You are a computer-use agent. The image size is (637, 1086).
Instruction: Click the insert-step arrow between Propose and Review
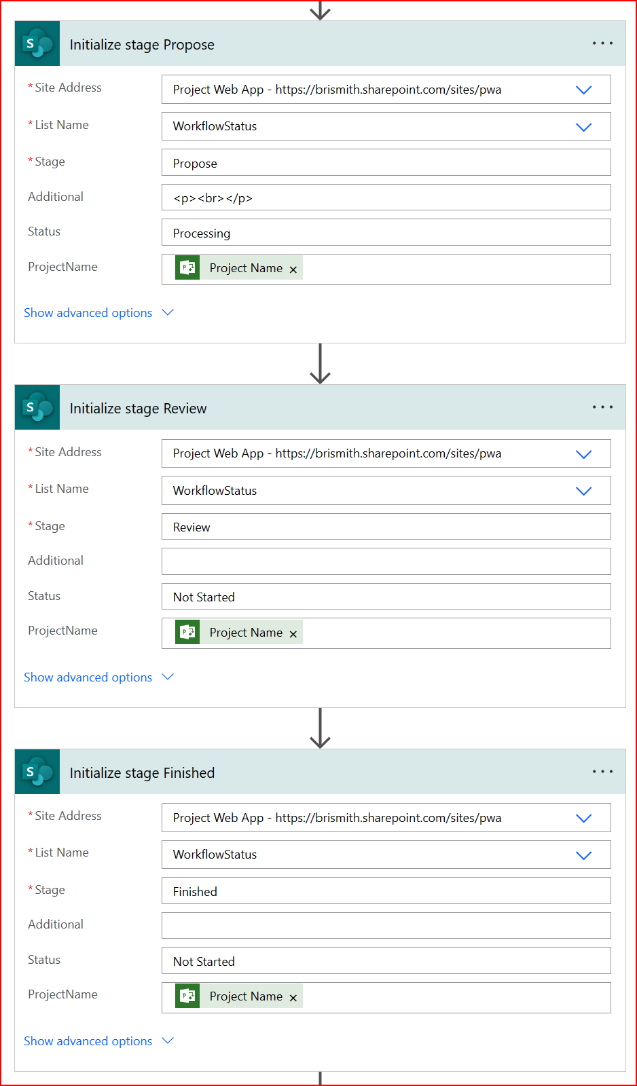[319, 364]
